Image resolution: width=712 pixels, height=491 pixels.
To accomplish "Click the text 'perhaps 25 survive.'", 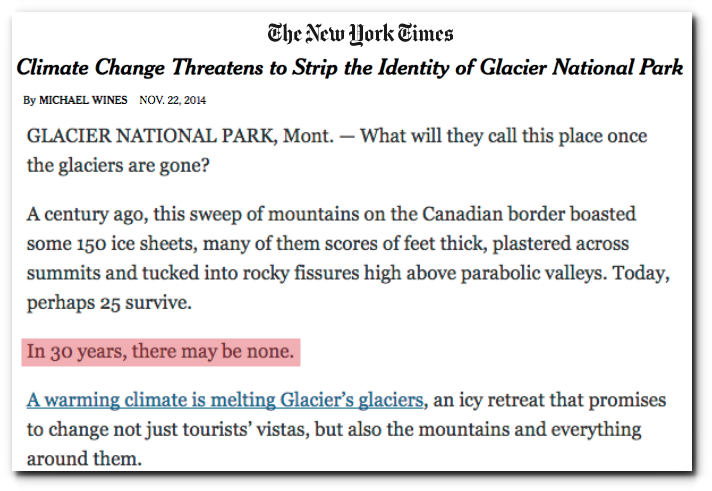I will (109, 303).
